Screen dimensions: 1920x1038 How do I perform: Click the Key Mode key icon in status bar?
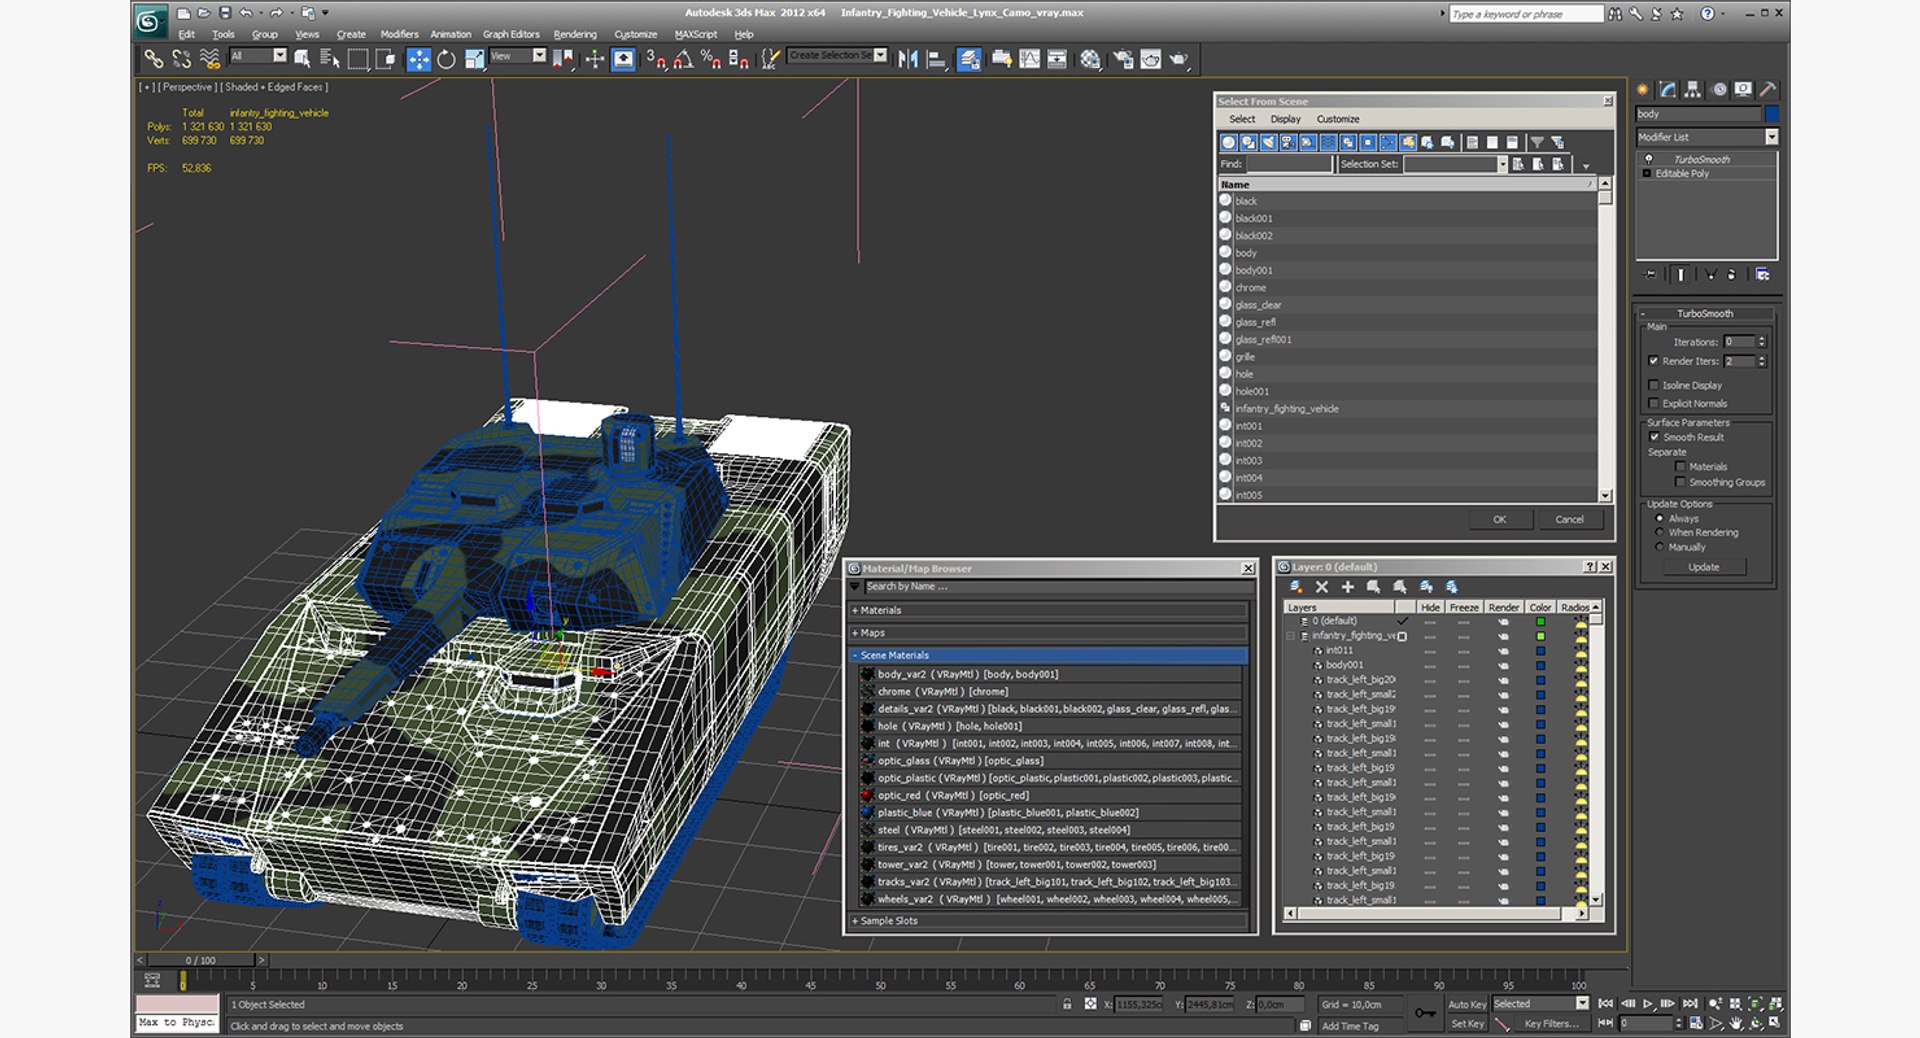[1425, 1013]
